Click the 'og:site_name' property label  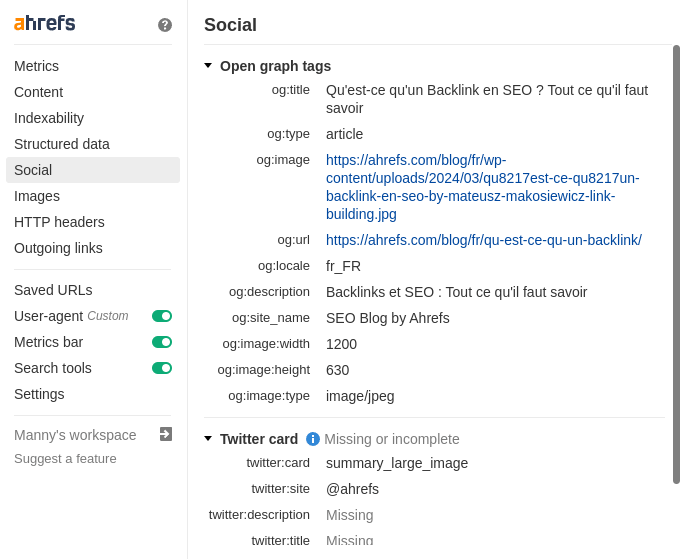(271, 318)
